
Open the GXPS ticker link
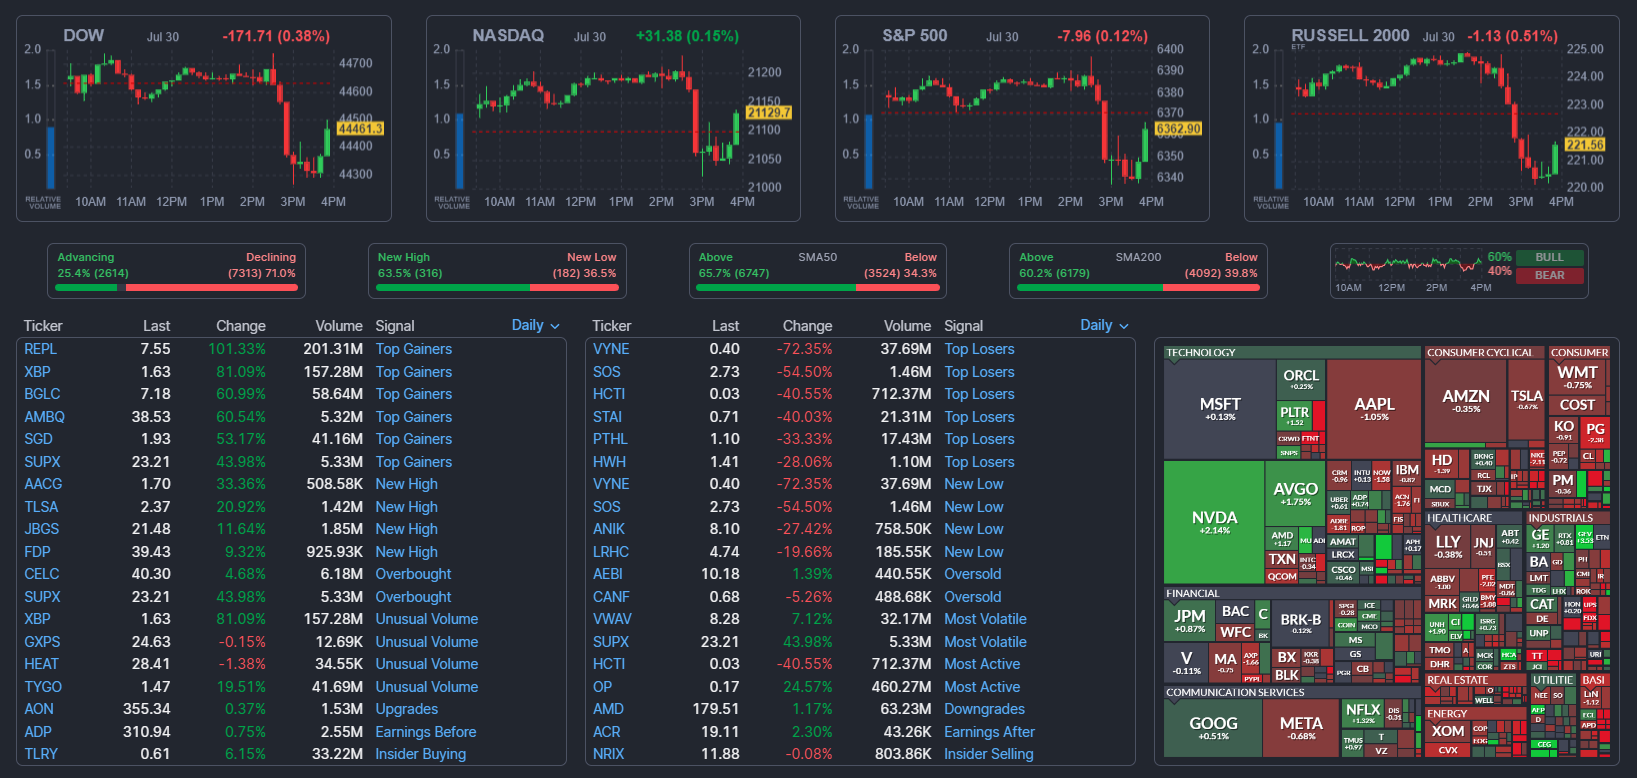(42, 642)
